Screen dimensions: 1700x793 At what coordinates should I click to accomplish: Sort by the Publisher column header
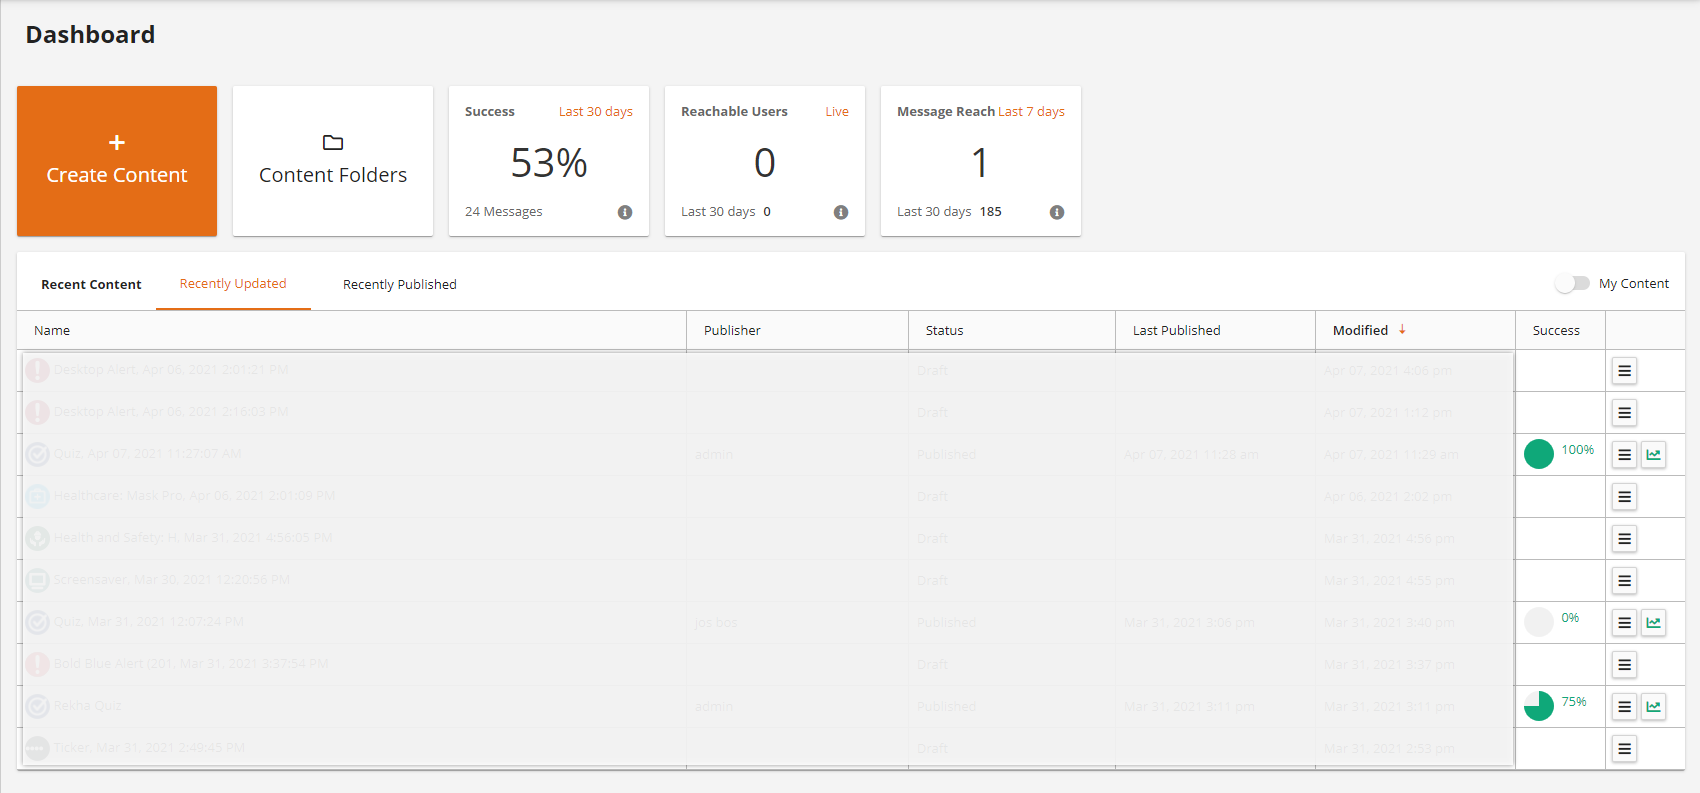point(732,331)
